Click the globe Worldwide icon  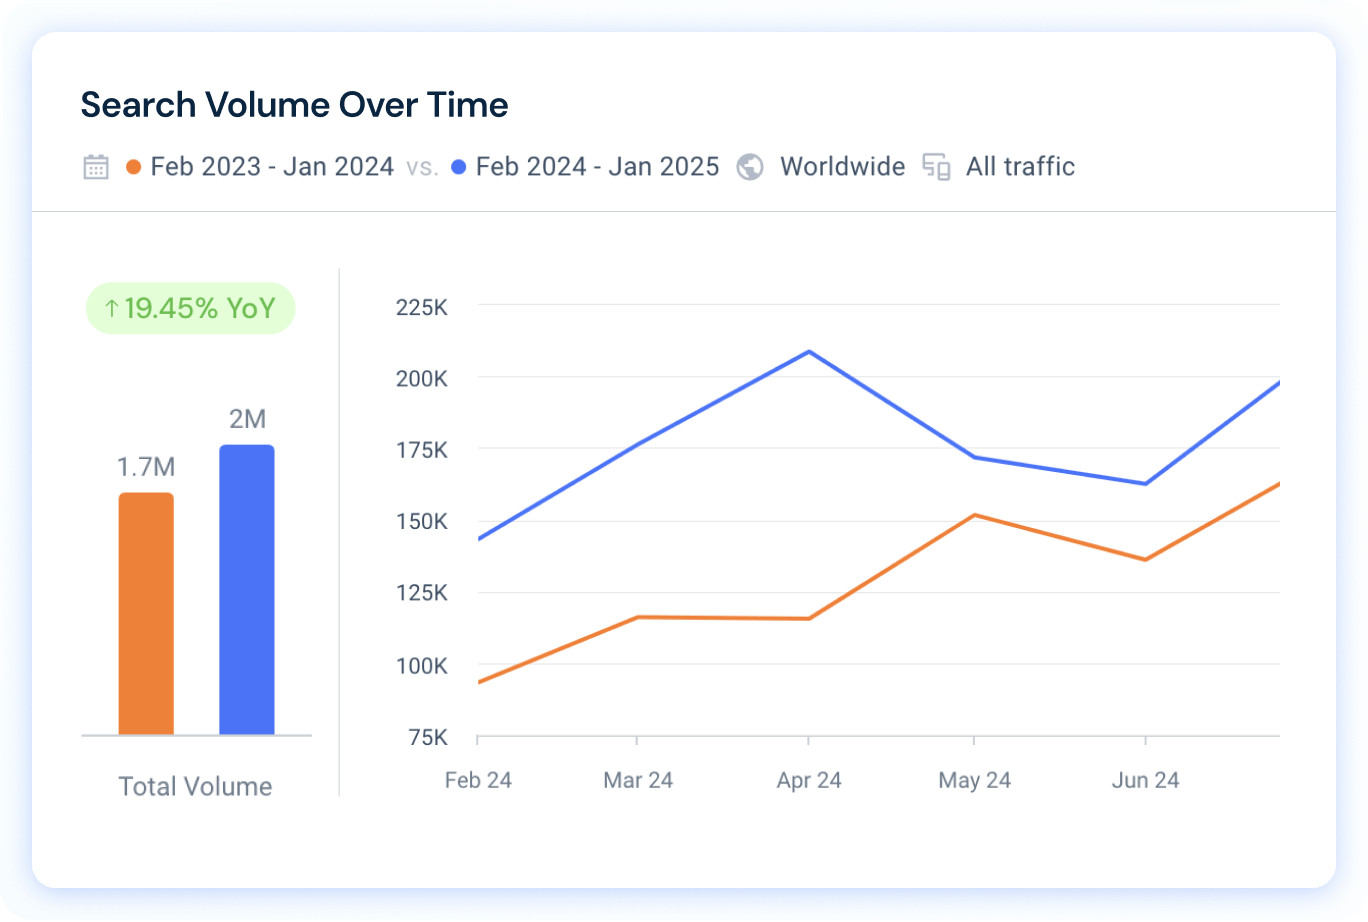(749, 167)
